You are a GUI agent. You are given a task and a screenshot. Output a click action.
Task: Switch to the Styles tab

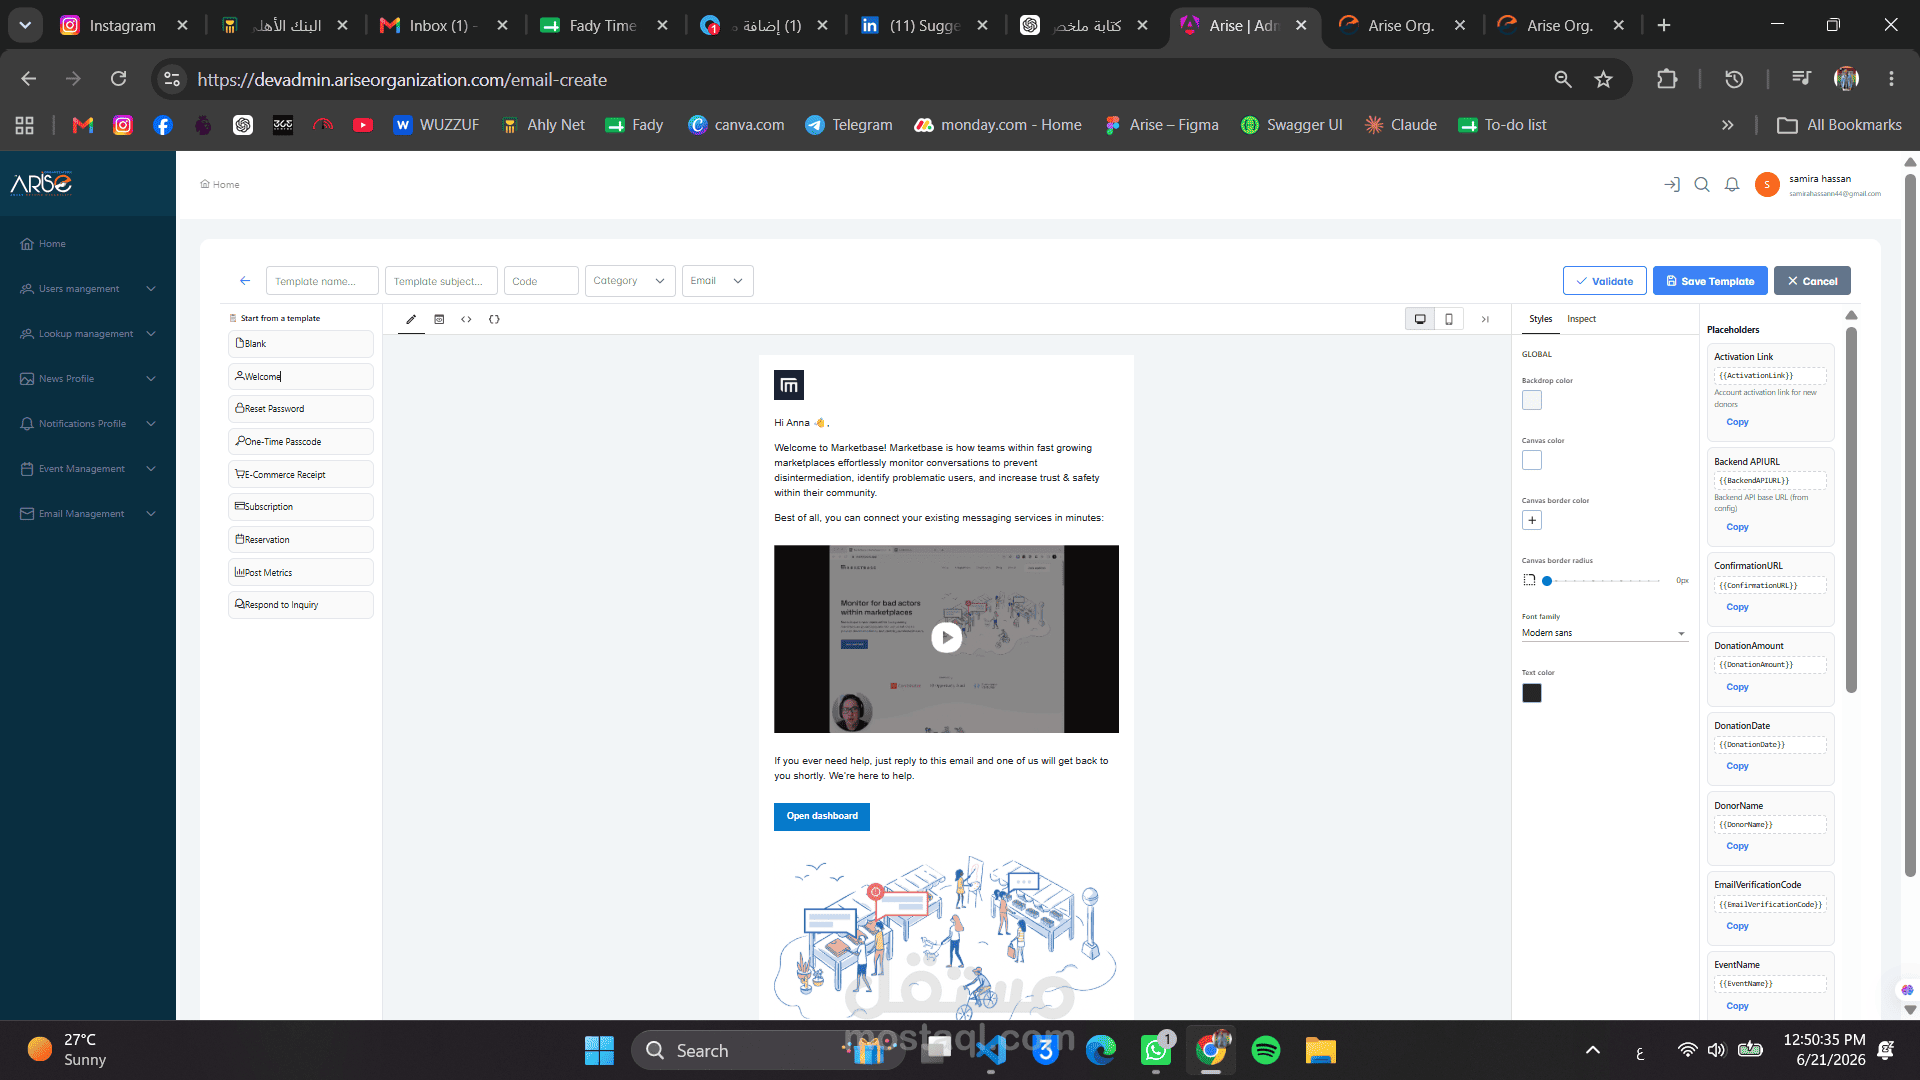coord(1540,319)
